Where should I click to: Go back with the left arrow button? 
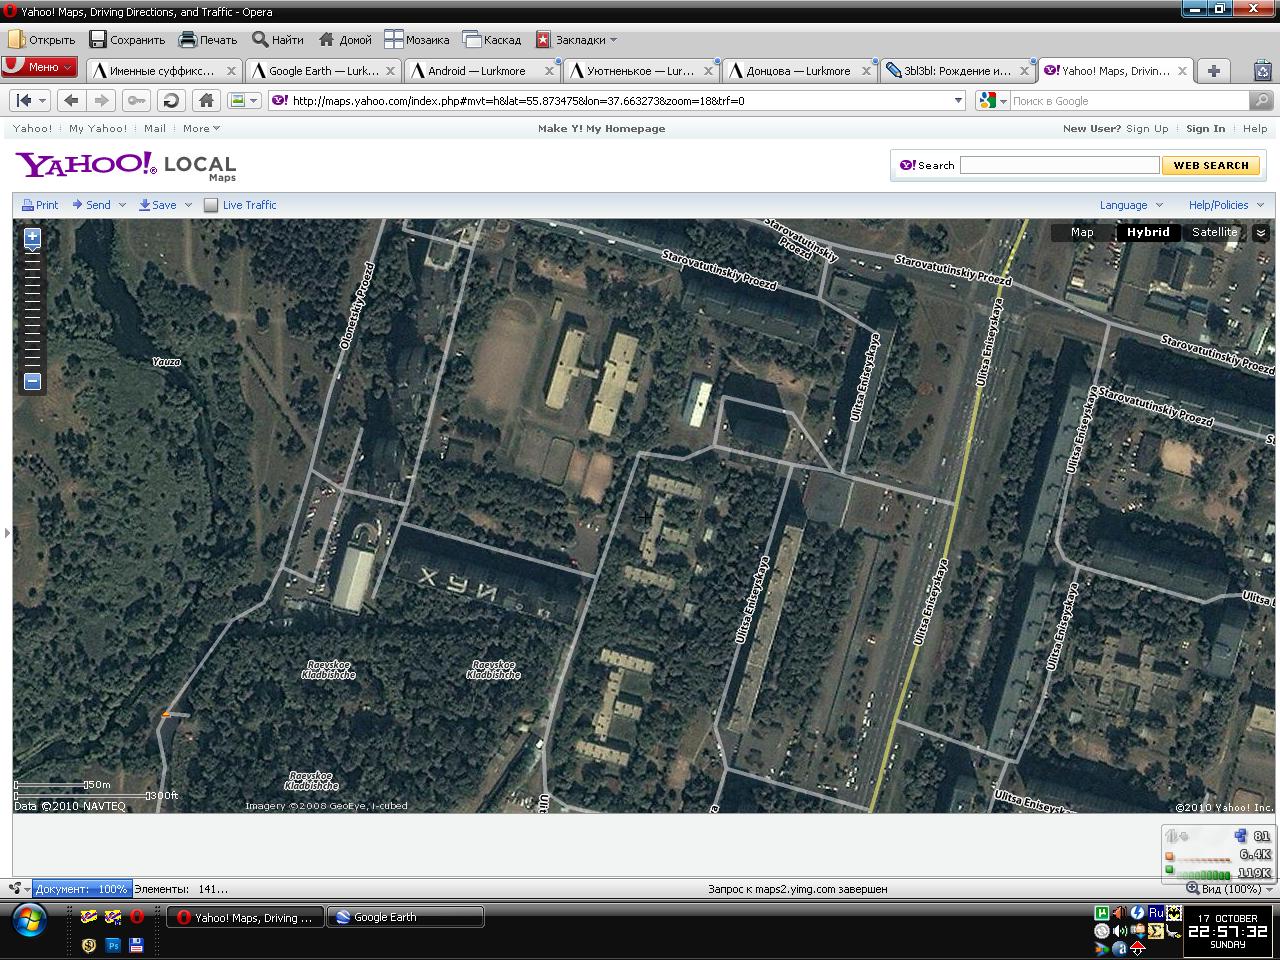pyautogui.click(x=70, y=100)
